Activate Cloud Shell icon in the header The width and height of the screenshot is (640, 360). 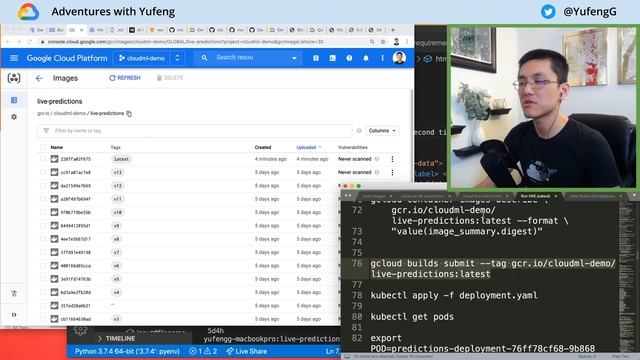pos(333,58)
